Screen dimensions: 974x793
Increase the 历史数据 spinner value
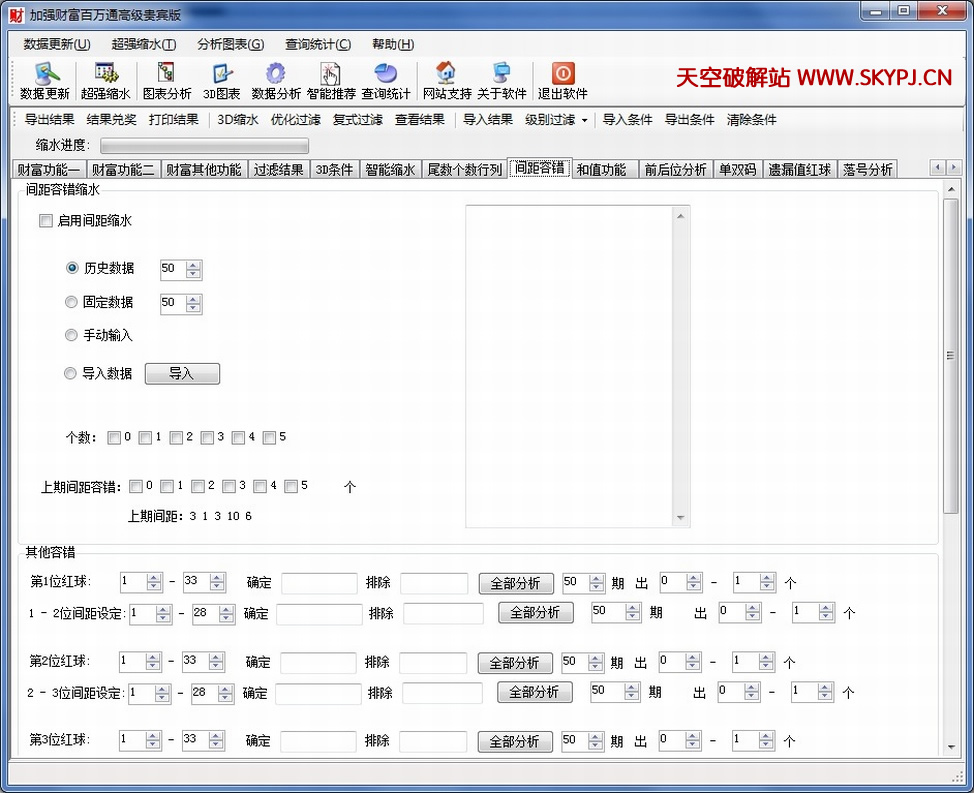pyautogui.click(x=194, y=265)
